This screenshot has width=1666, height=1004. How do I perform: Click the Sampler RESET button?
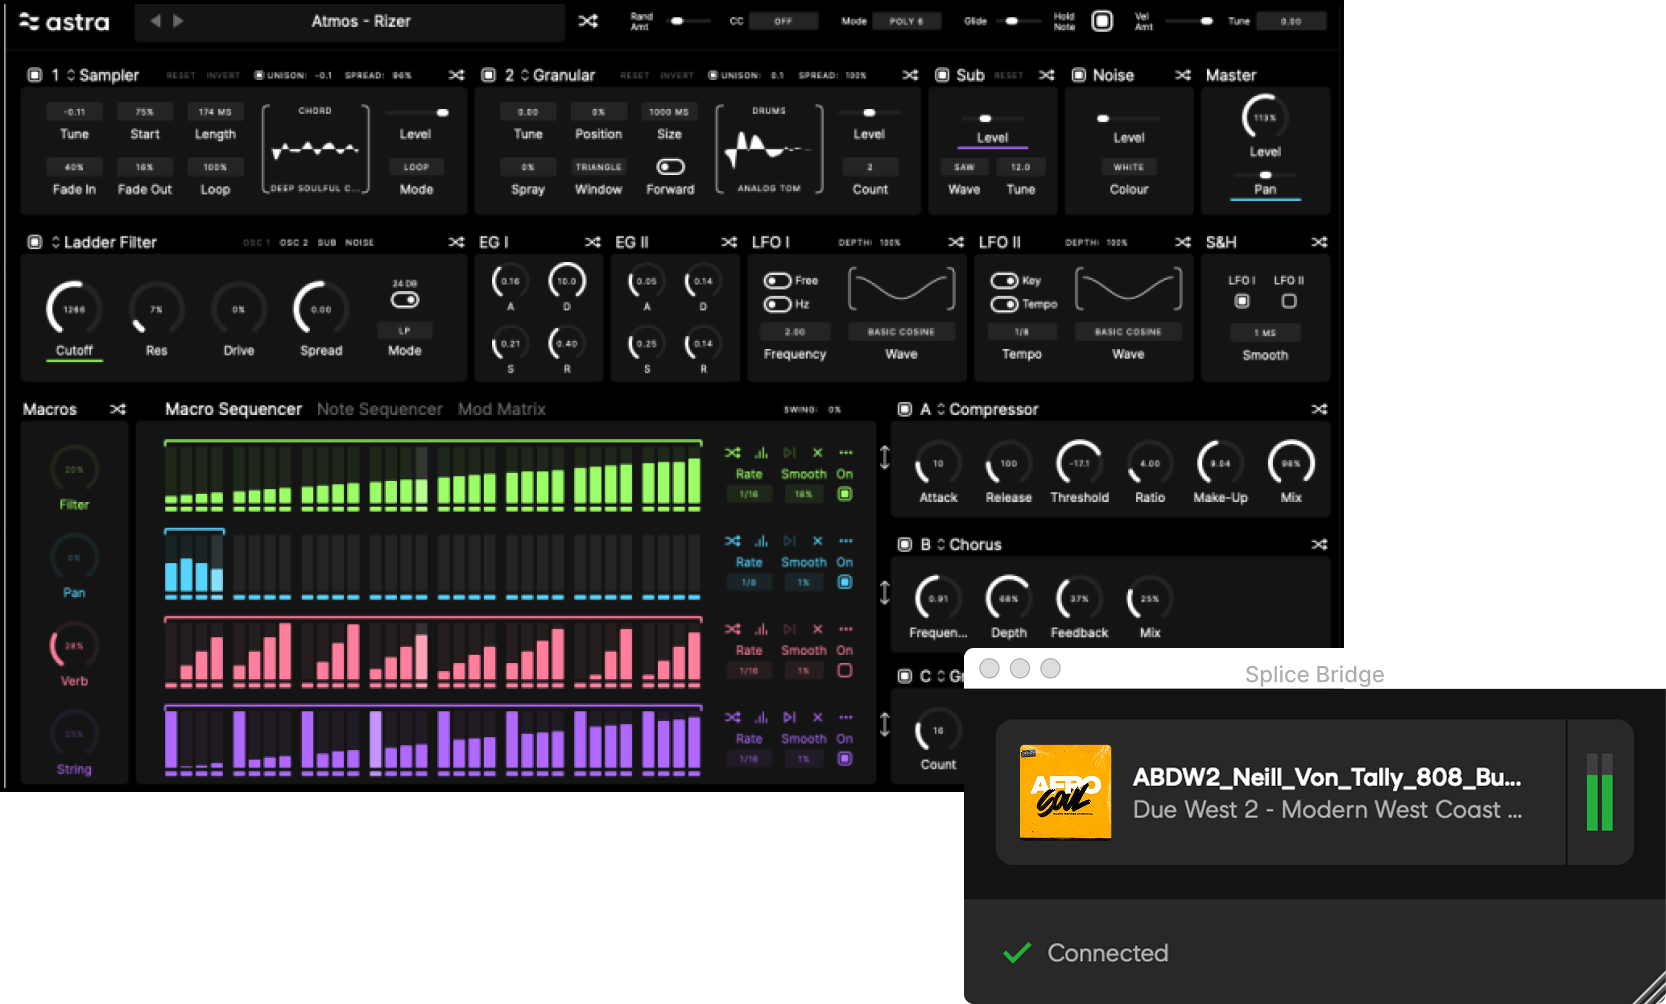coord(181,75)
